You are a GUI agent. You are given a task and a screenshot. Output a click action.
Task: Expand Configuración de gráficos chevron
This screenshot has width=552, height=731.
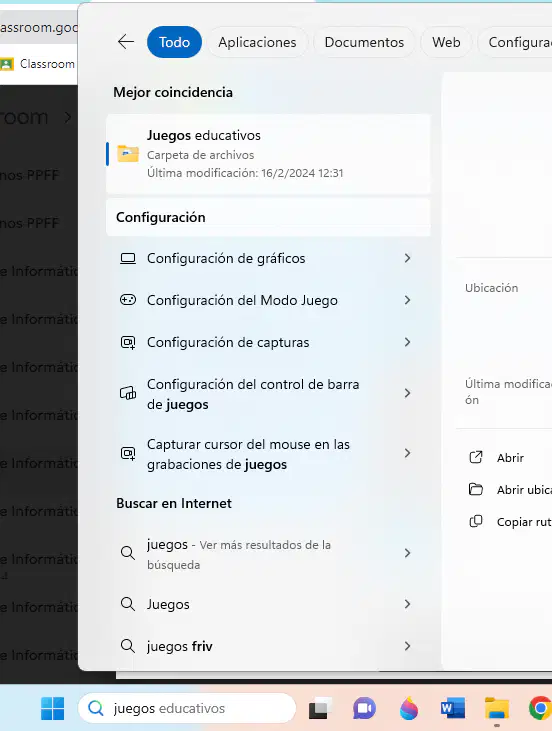coord(407,258)
